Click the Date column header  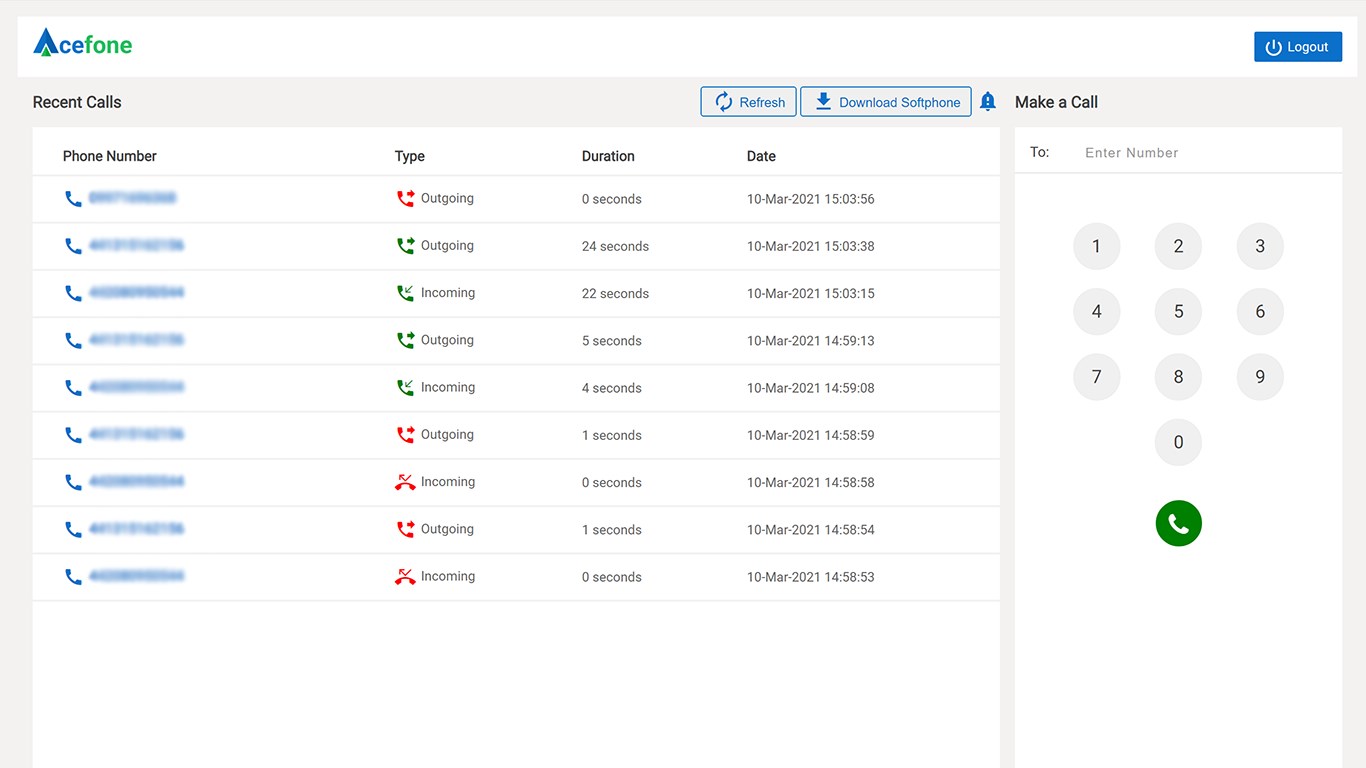pyautogui.click(x=761, y=156)
